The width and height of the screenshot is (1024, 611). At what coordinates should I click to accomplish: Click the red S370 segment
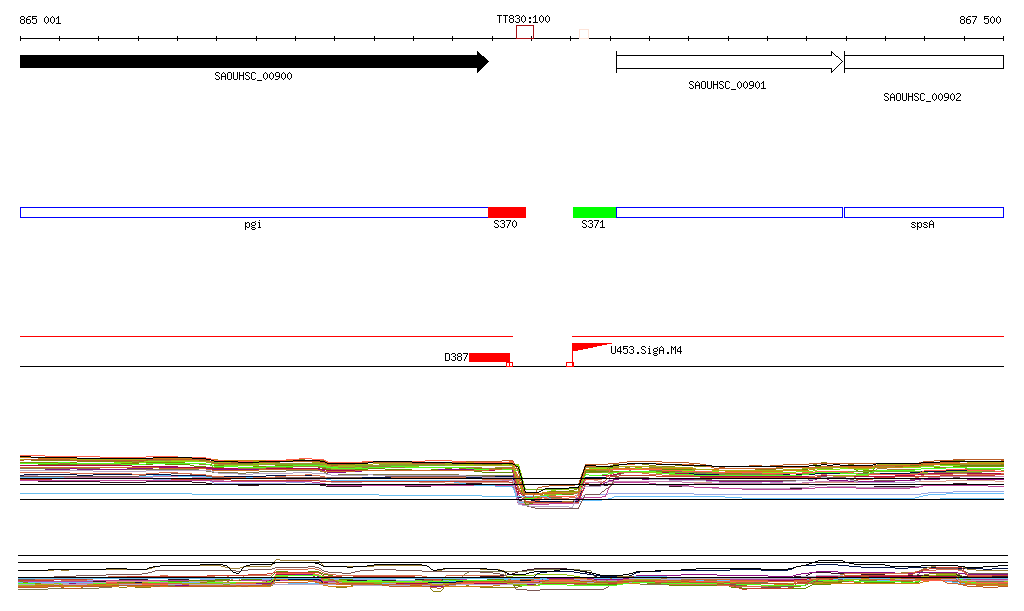(506, 212)
